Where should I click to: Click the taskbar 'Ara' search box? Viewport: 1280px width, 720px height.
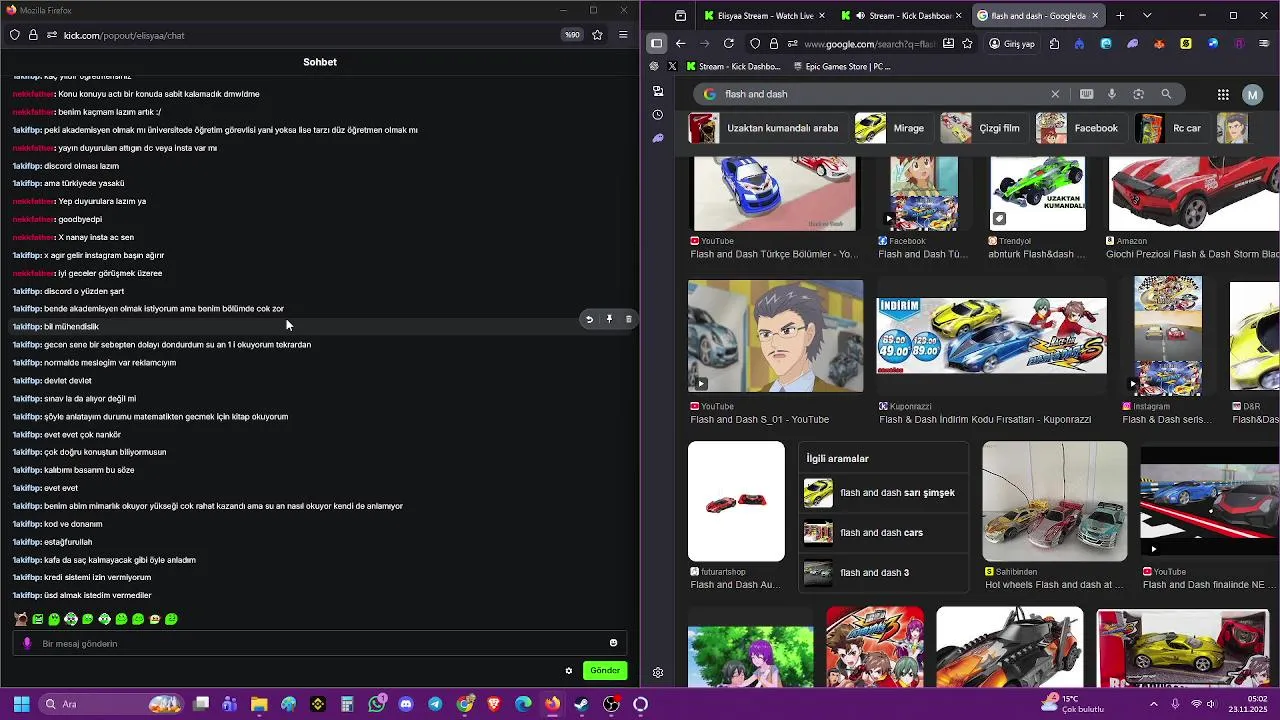(x=110, y=704)
